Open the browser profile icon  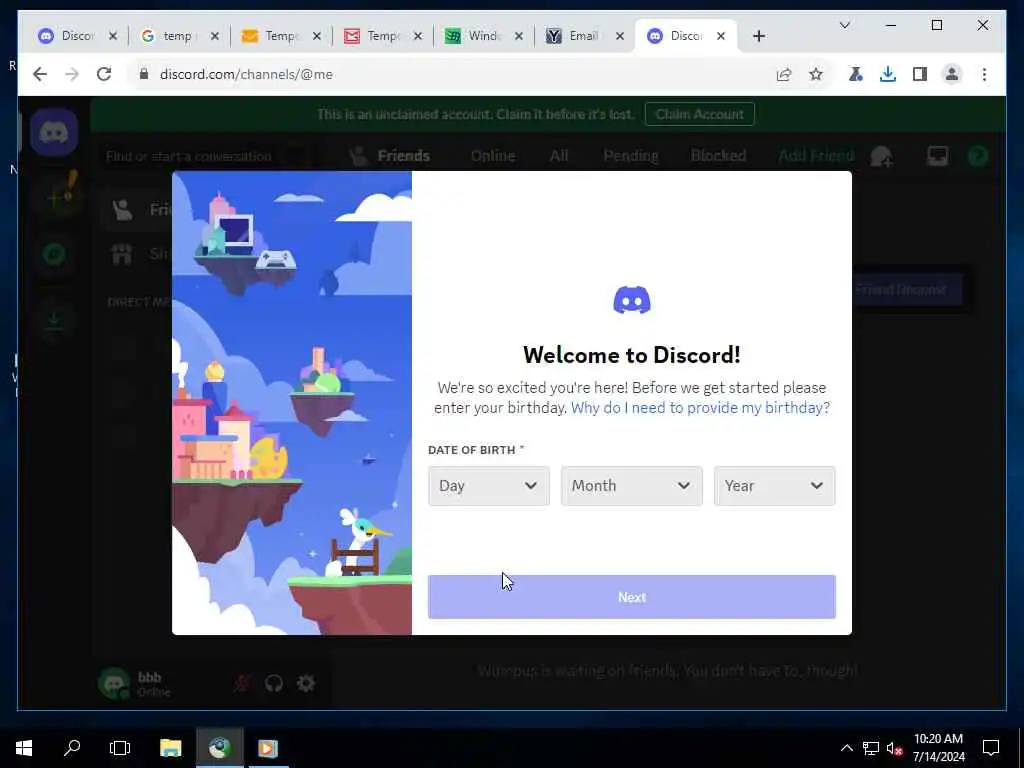(x=952, y=74)
